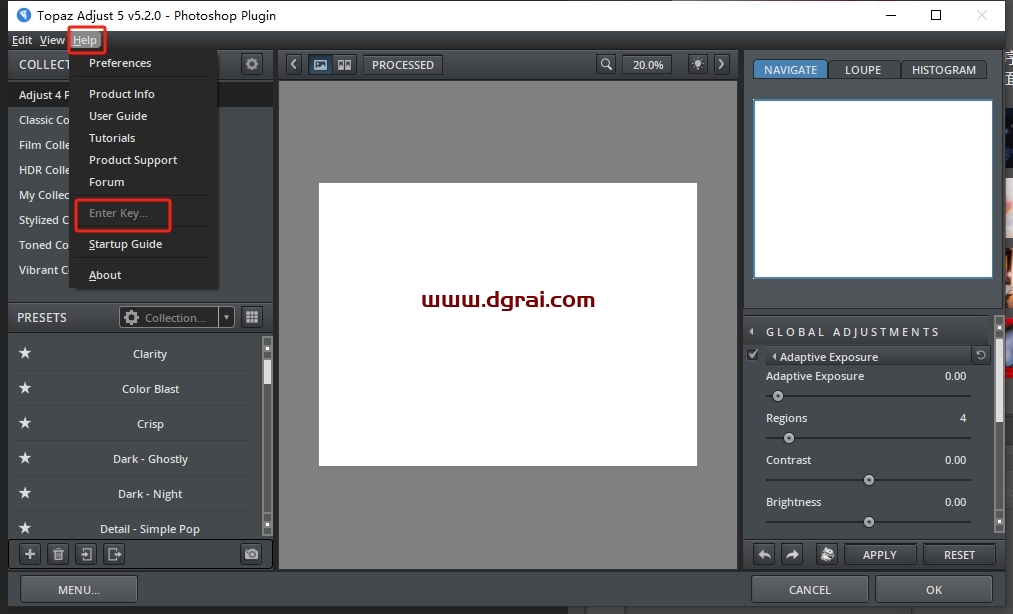Select About in Help menu
The image size is (1013, 614).
pos(105,275)
